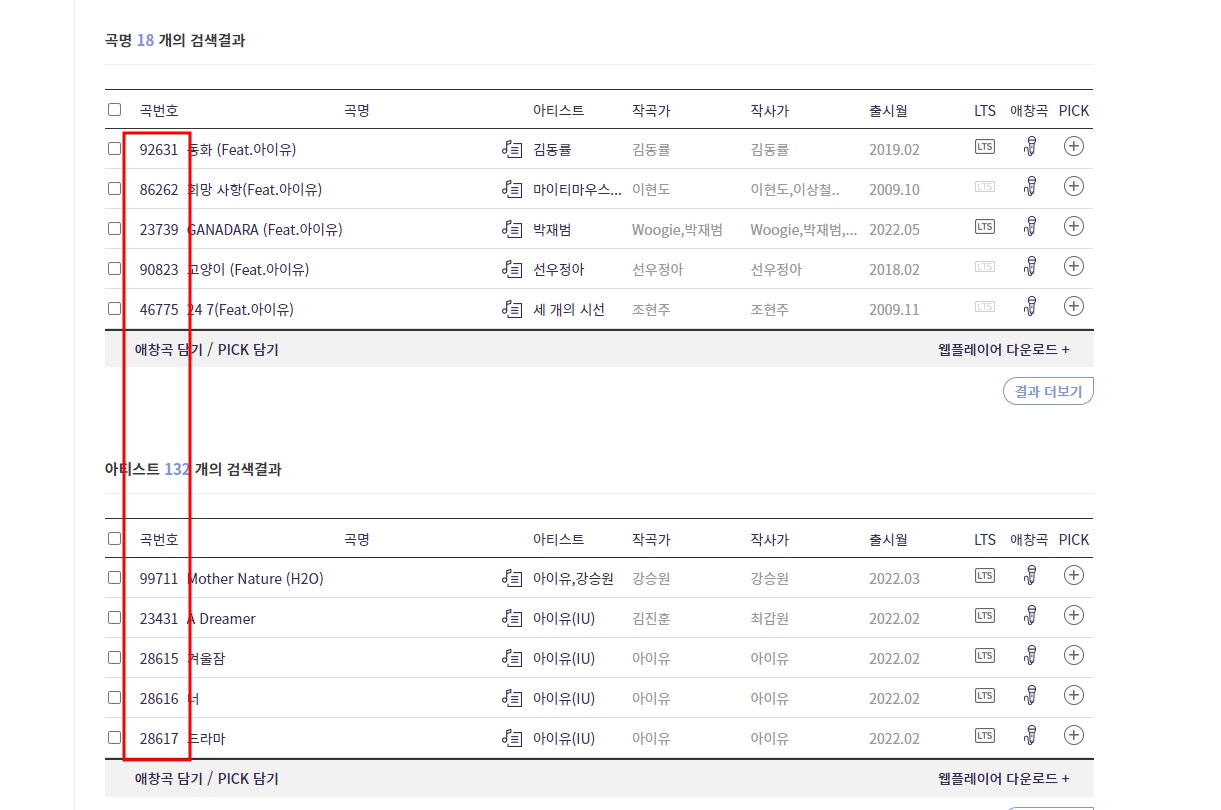Click composer 이현도 in 희망 사항 row
Screen dimensions: 1221x810
point(651,190)
